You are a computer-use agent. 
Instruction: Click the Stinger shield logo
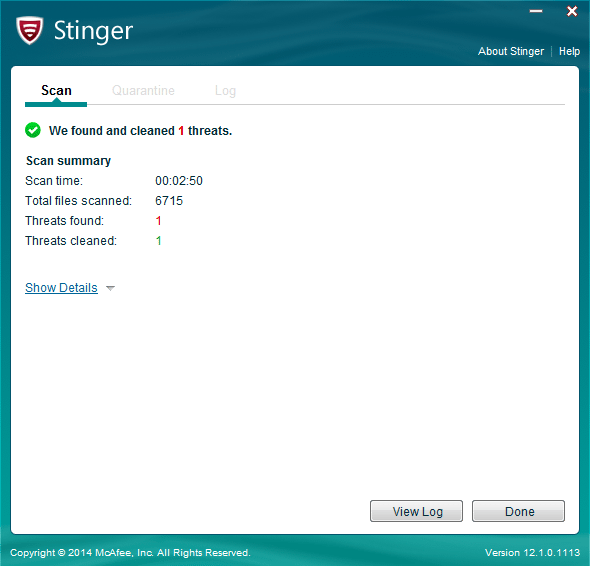click(29, 30)
